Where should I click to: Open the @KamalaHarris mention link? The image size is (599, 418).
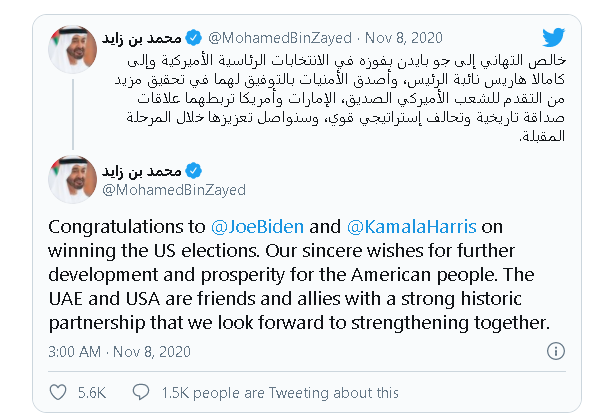click(x=412, y=227)
